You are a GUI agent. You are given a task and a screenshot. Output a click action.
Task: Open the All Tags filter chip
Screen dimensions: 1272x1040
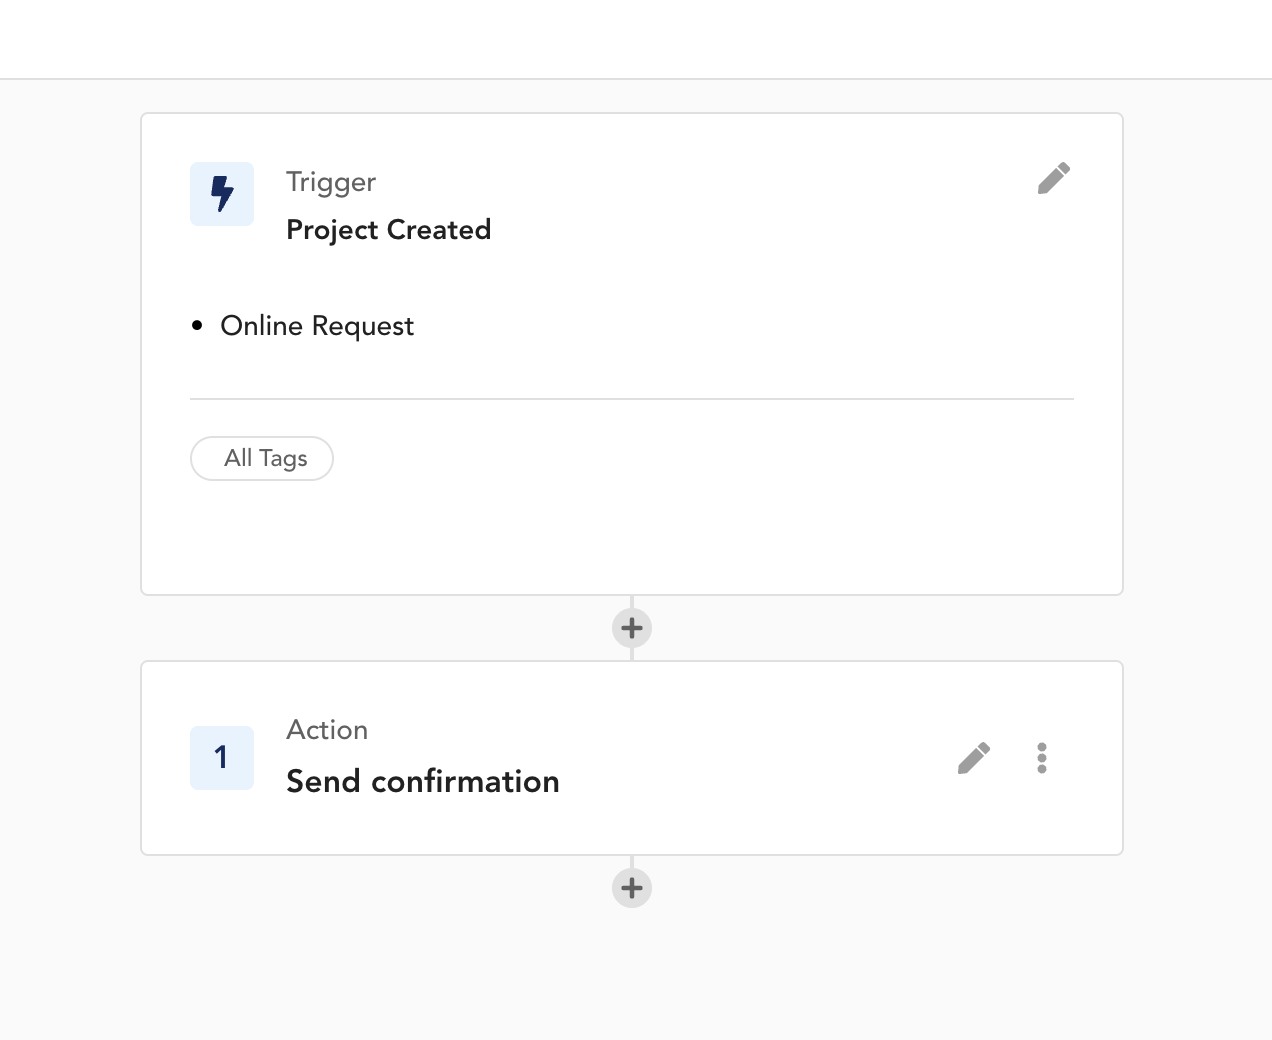point(262,458)
